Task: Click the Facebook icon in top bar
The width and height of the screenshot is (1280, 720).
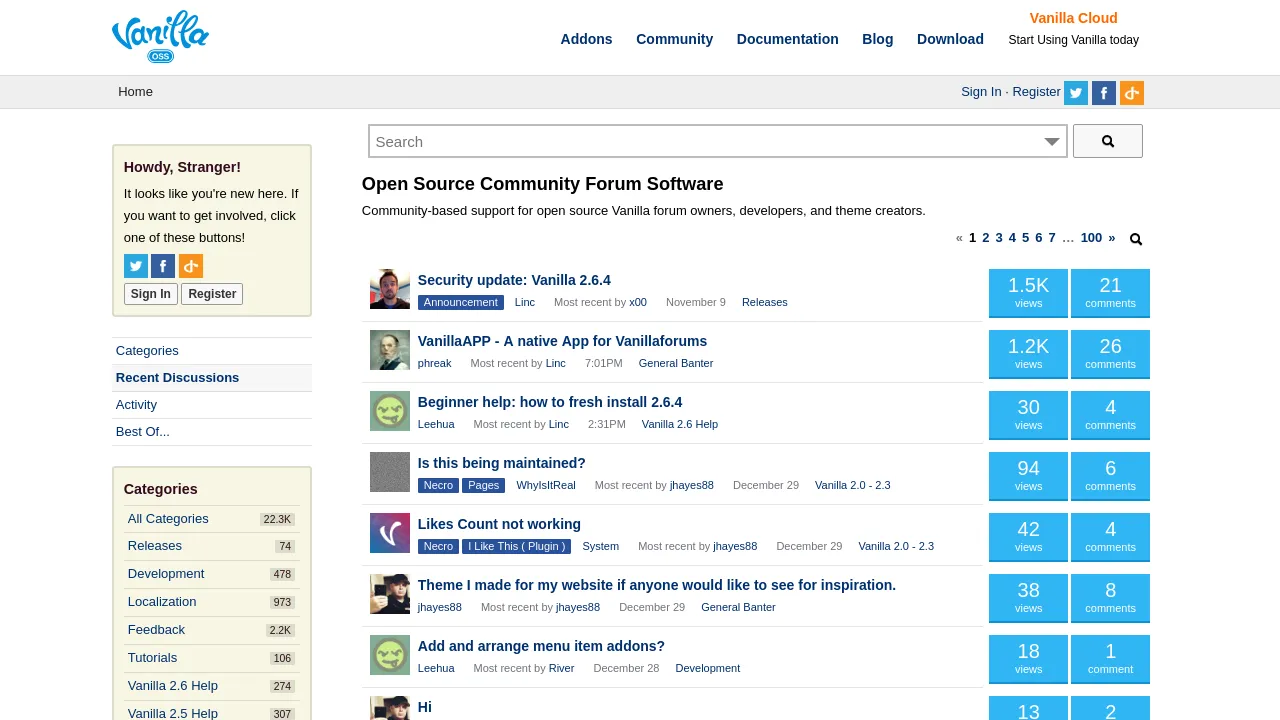Action: [x=1104, y=93]
